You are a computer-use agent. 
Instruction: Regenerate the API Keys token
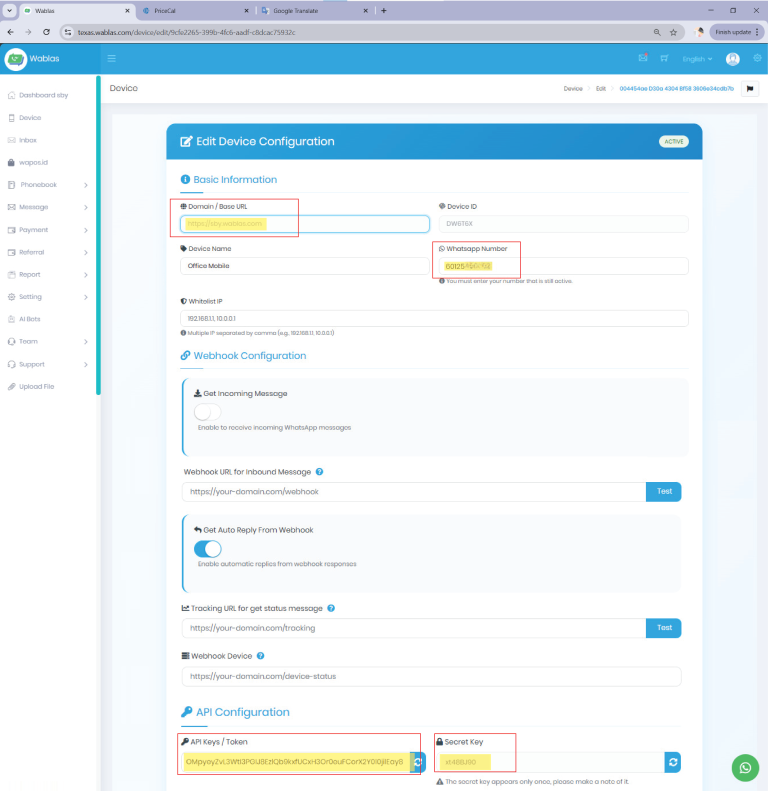pyautogui.click(x=417, y=762)
